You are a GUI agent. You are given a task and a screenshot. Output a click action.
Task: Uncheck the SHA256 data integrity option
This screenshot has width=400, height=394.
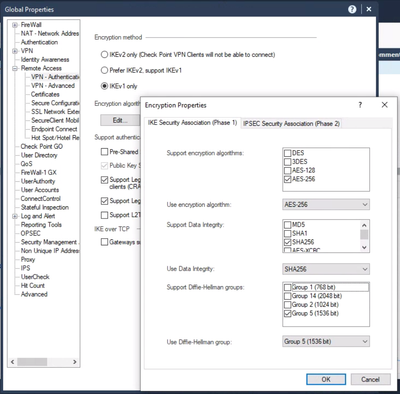point(287,242)
